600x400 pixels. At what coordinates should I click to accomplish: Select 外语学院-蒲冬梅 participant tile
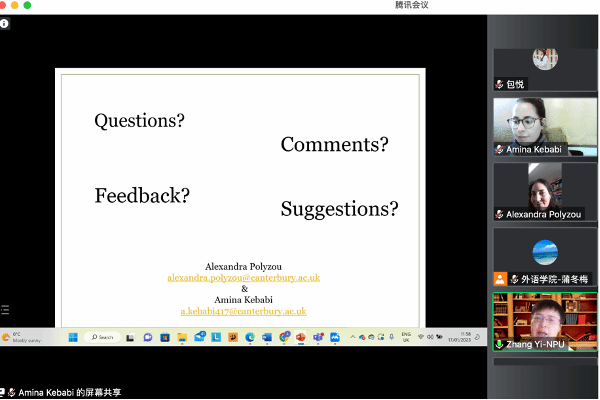545,256
